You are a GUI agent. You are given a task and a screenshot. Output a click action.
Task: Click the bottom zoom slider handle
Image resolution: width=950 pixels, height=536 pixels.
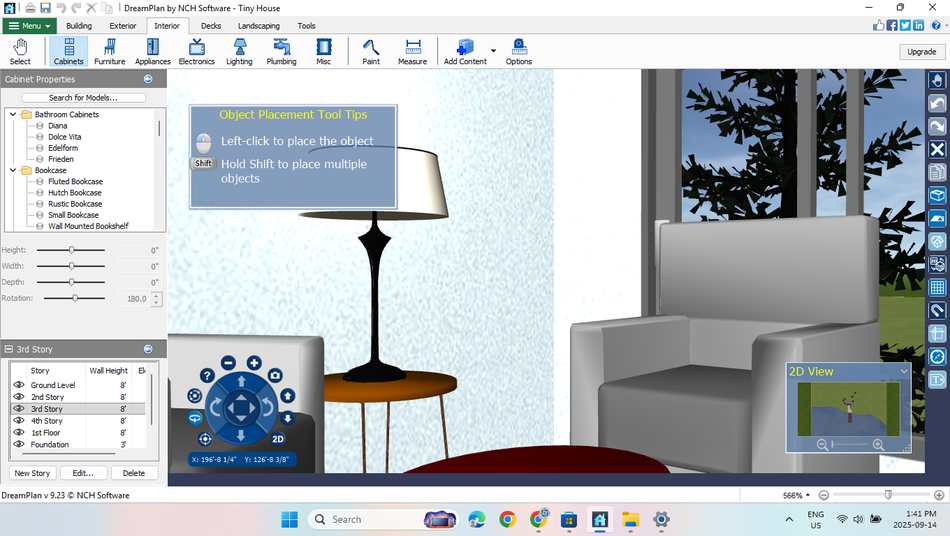pyautogui.click(x=888, y=495)
